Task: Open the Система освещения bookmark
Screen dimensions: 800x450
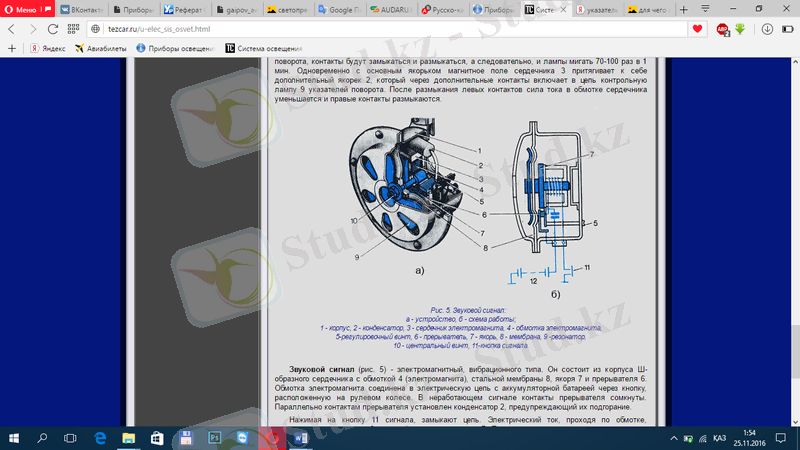Action: pos(264,48)
